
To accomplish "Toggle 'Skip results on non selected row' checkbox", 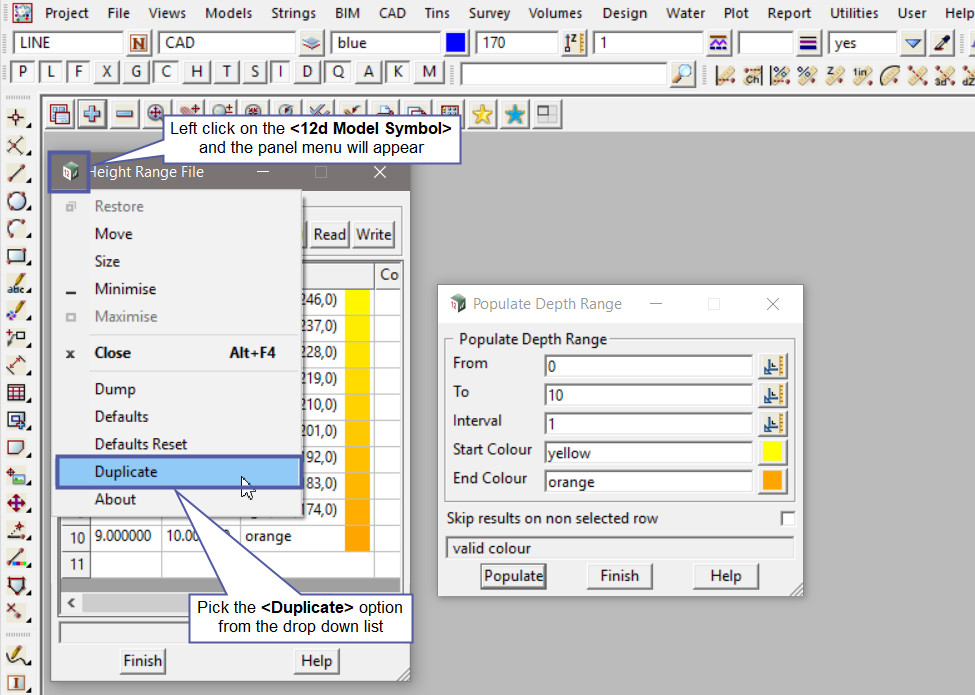I will [x=787, y=519].
